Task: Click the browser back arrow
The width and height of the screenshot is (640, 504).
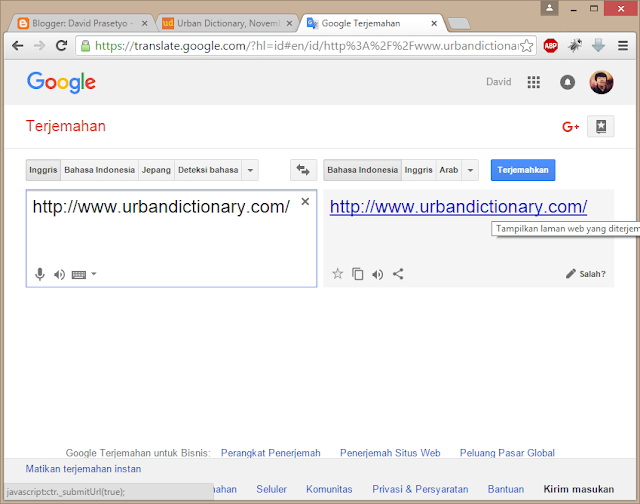Action: click(x=18, y=46)
